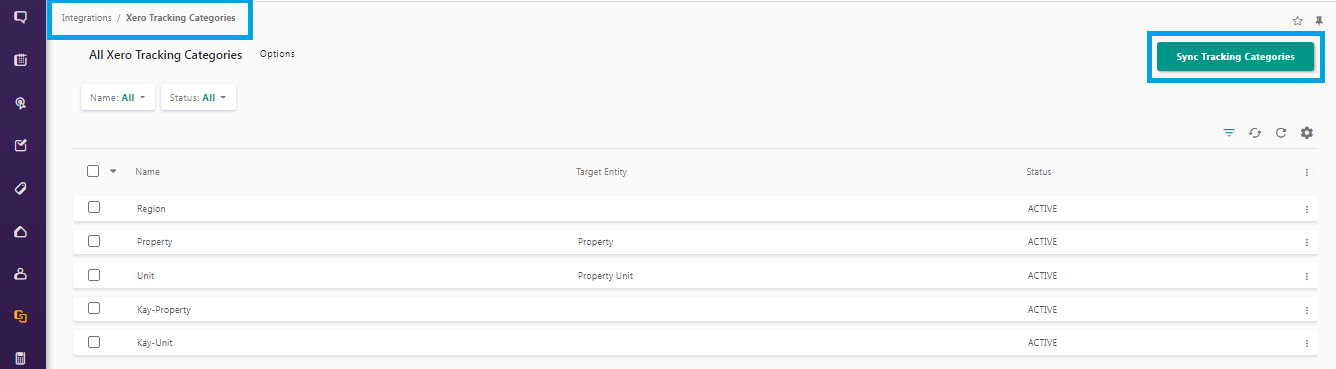Image resolution: width=1336 pixels, height=369 pixels.
Task: Toggle the select-all header checkbox
Action: pyautogui.click(x=93, y=171)
